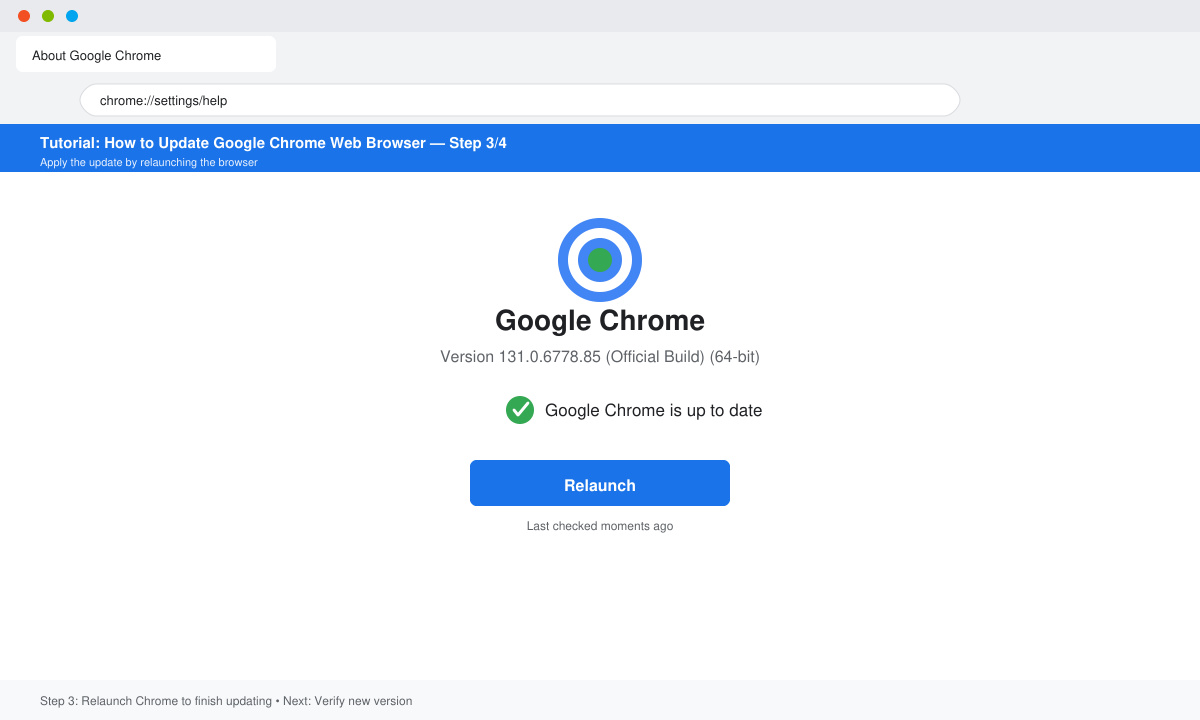Click the green up-to-date checkmark icon
1200x720 pixels.
point(520,410)
